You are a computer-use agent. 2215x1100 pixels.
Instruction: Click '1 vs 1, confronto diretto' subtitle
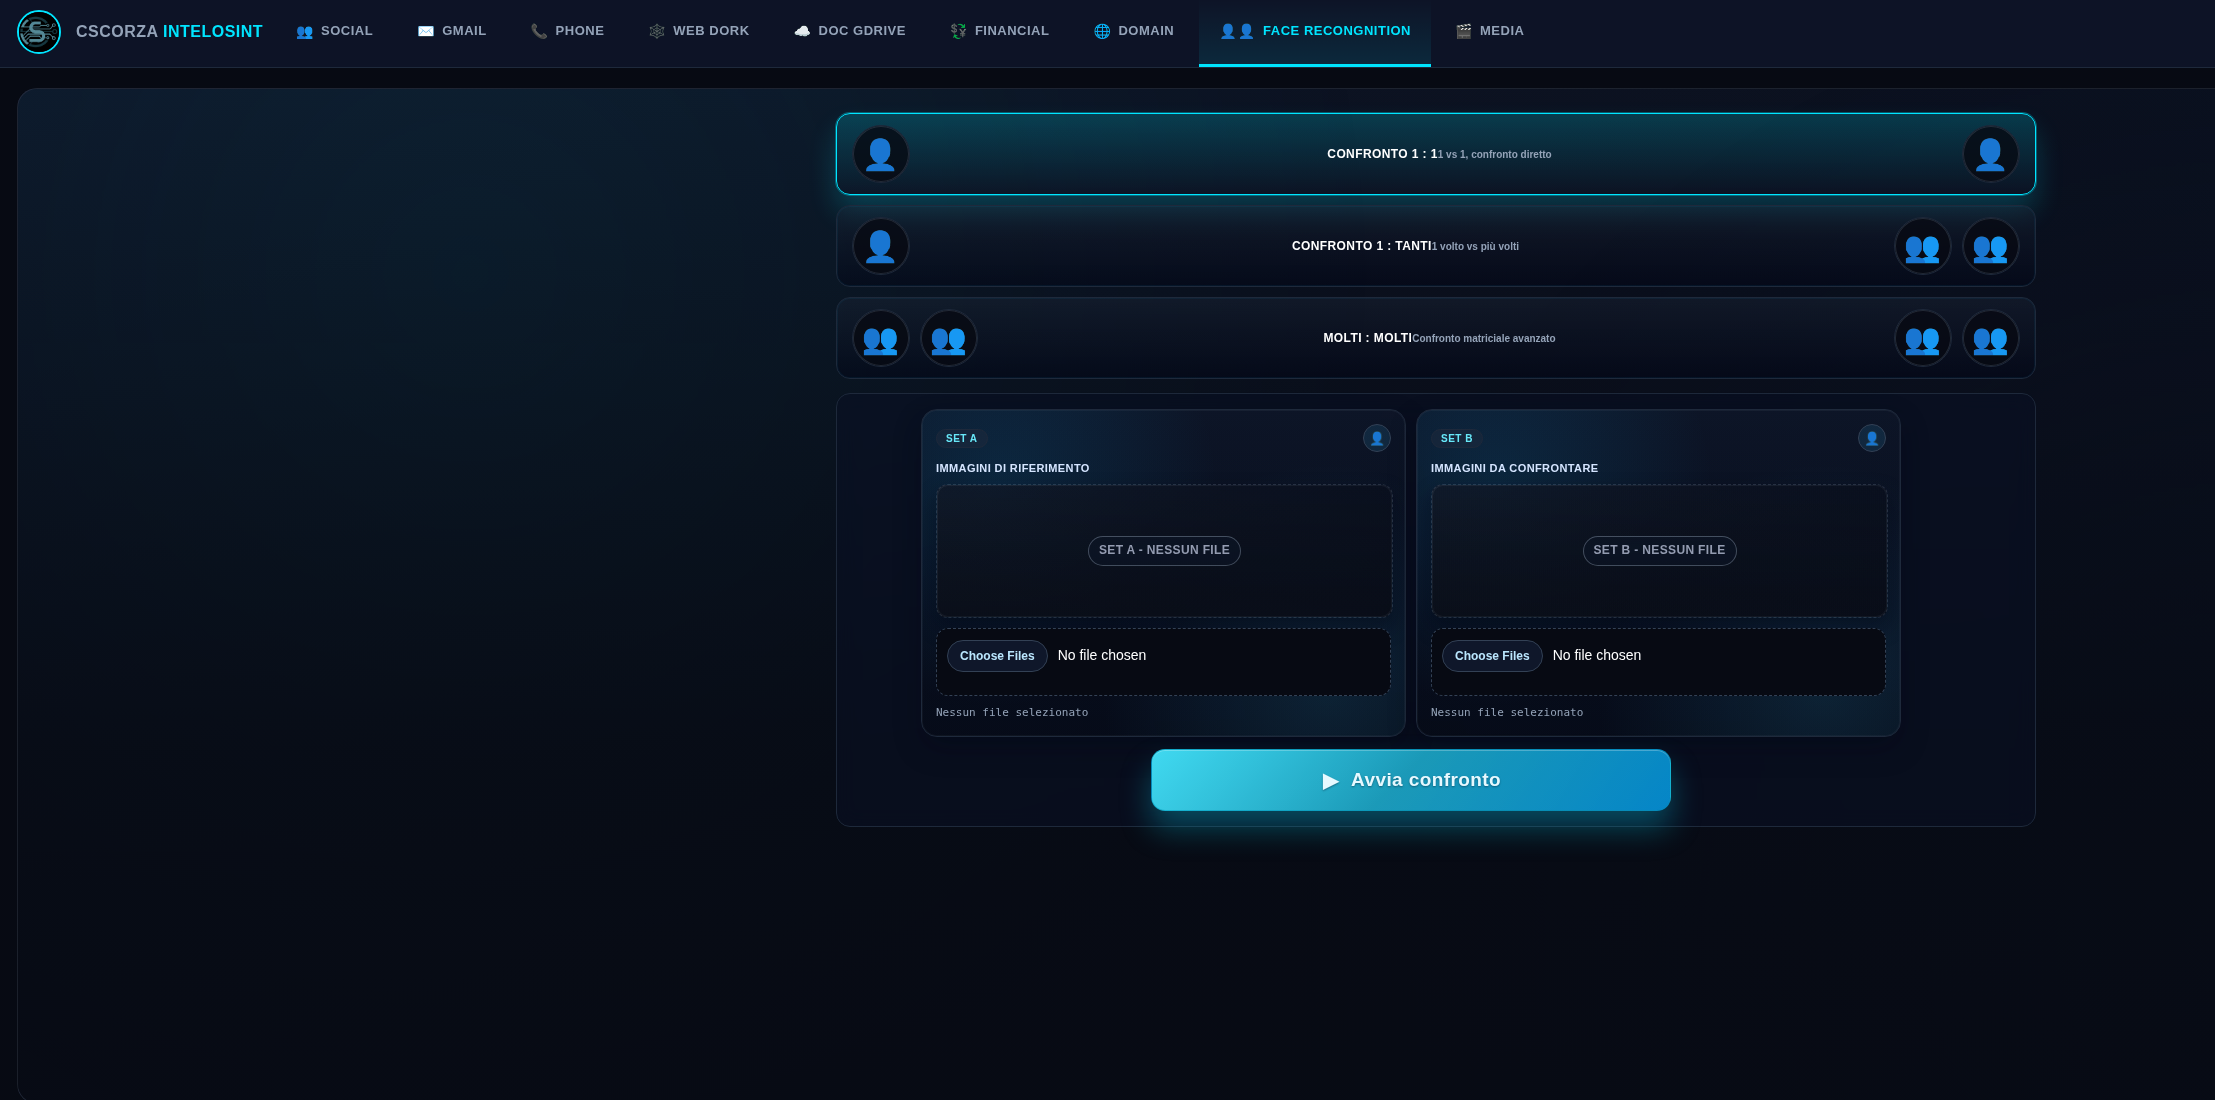[x=1495, y=155]
